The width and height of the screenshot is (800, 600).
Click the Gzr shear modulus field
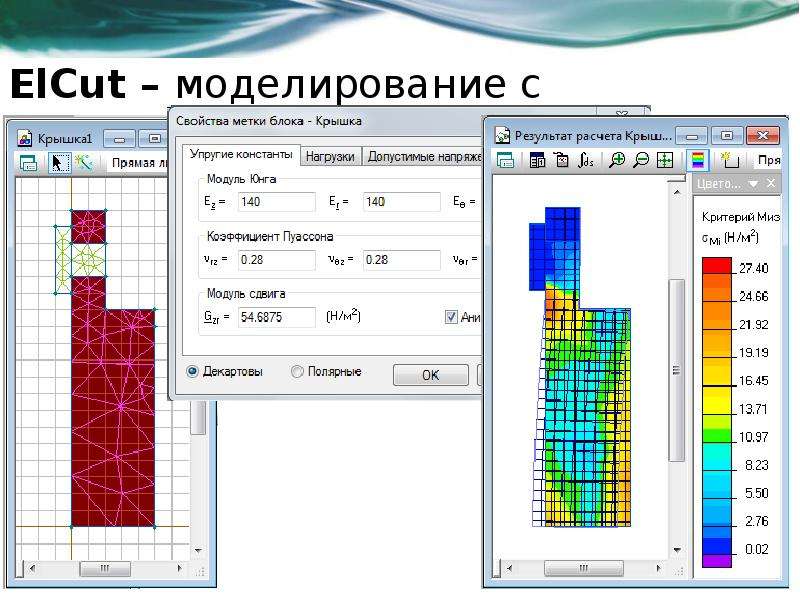[x=277, y=317]
